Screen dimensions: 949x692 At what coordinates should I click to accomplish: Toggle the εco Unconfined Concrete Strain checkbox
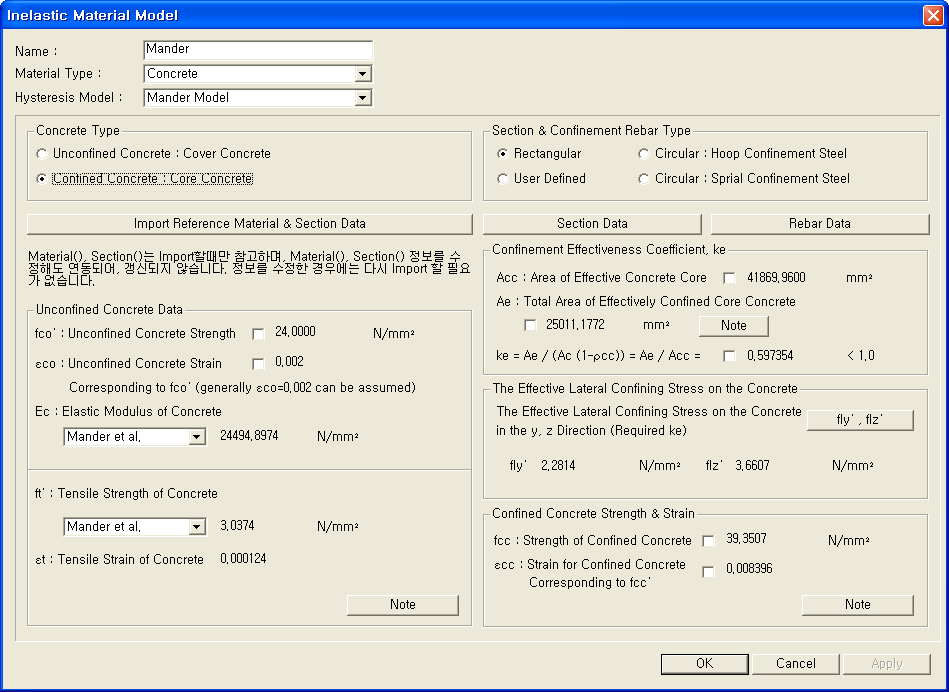point(259,364)
